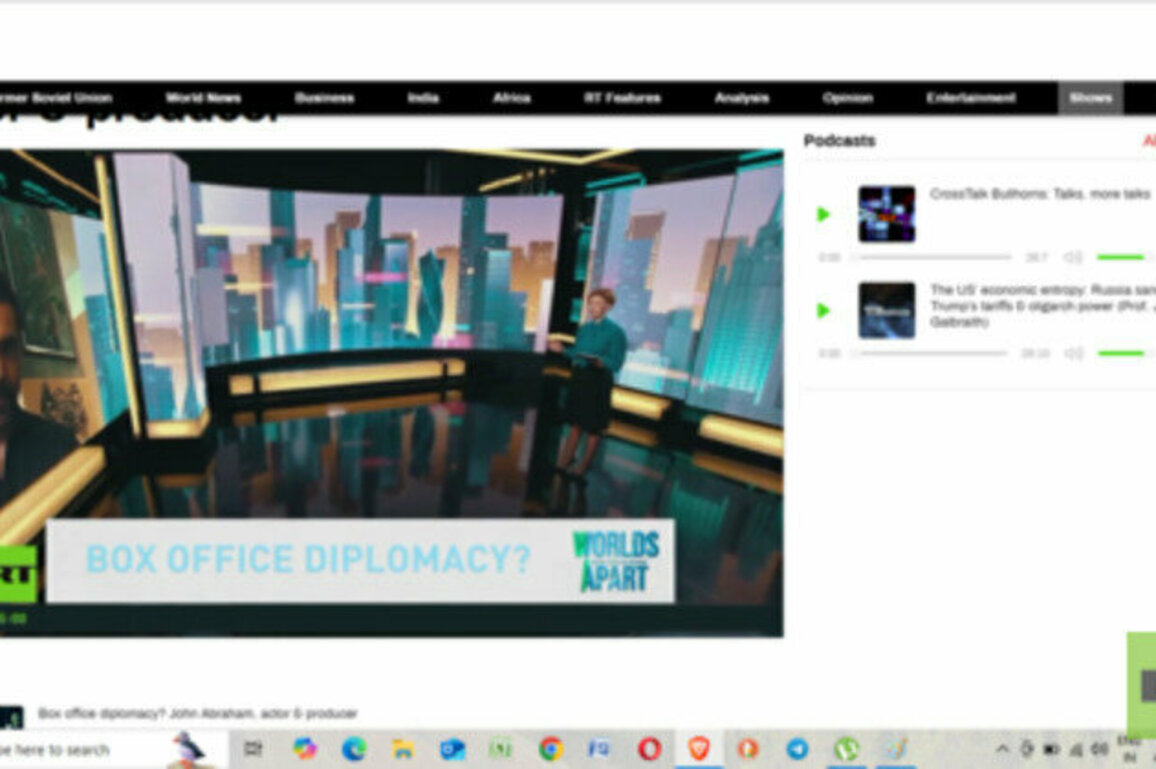Image resolution: width=1156 pixels, height=769 pixels.
Task: Play the US' economic entropy podcast
Action: (824, 310)
